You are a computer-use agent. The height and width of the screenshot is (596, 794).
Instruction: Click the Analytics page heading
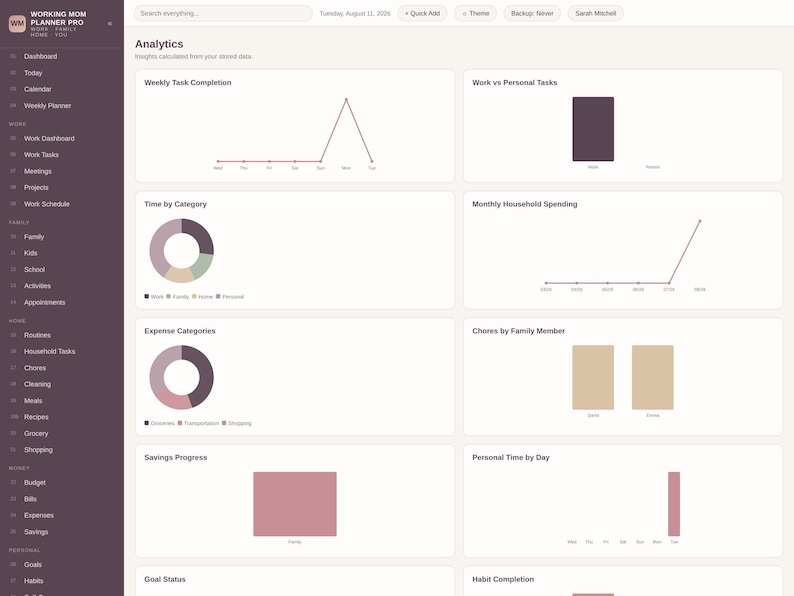click(159, 44)
